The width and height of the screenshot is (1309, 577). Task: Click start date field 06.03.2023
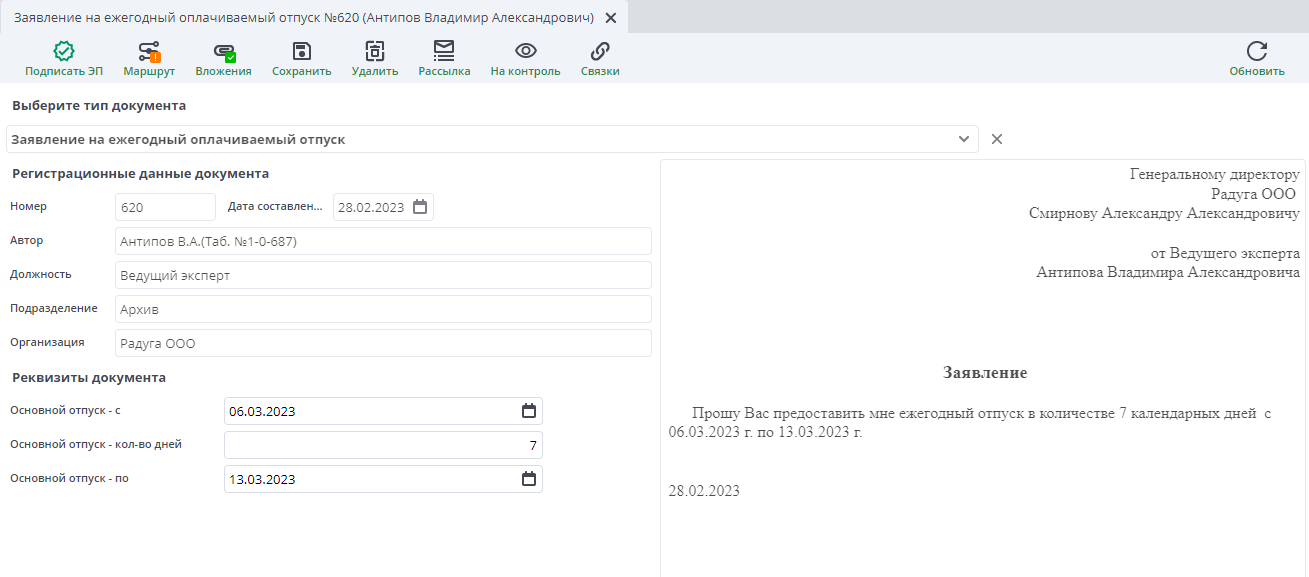click(x=383, y=411)
